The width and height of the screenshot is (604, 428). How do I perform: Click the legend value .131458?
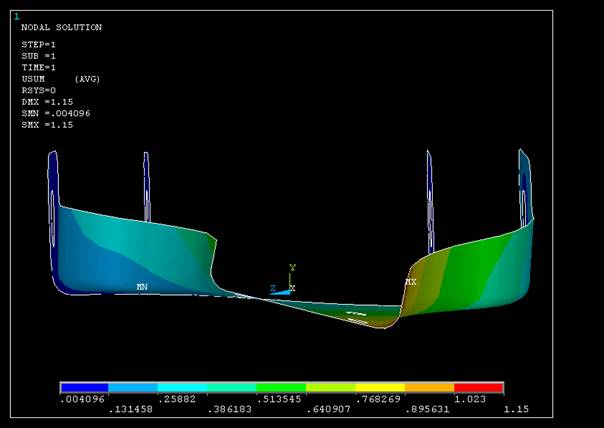131,409
